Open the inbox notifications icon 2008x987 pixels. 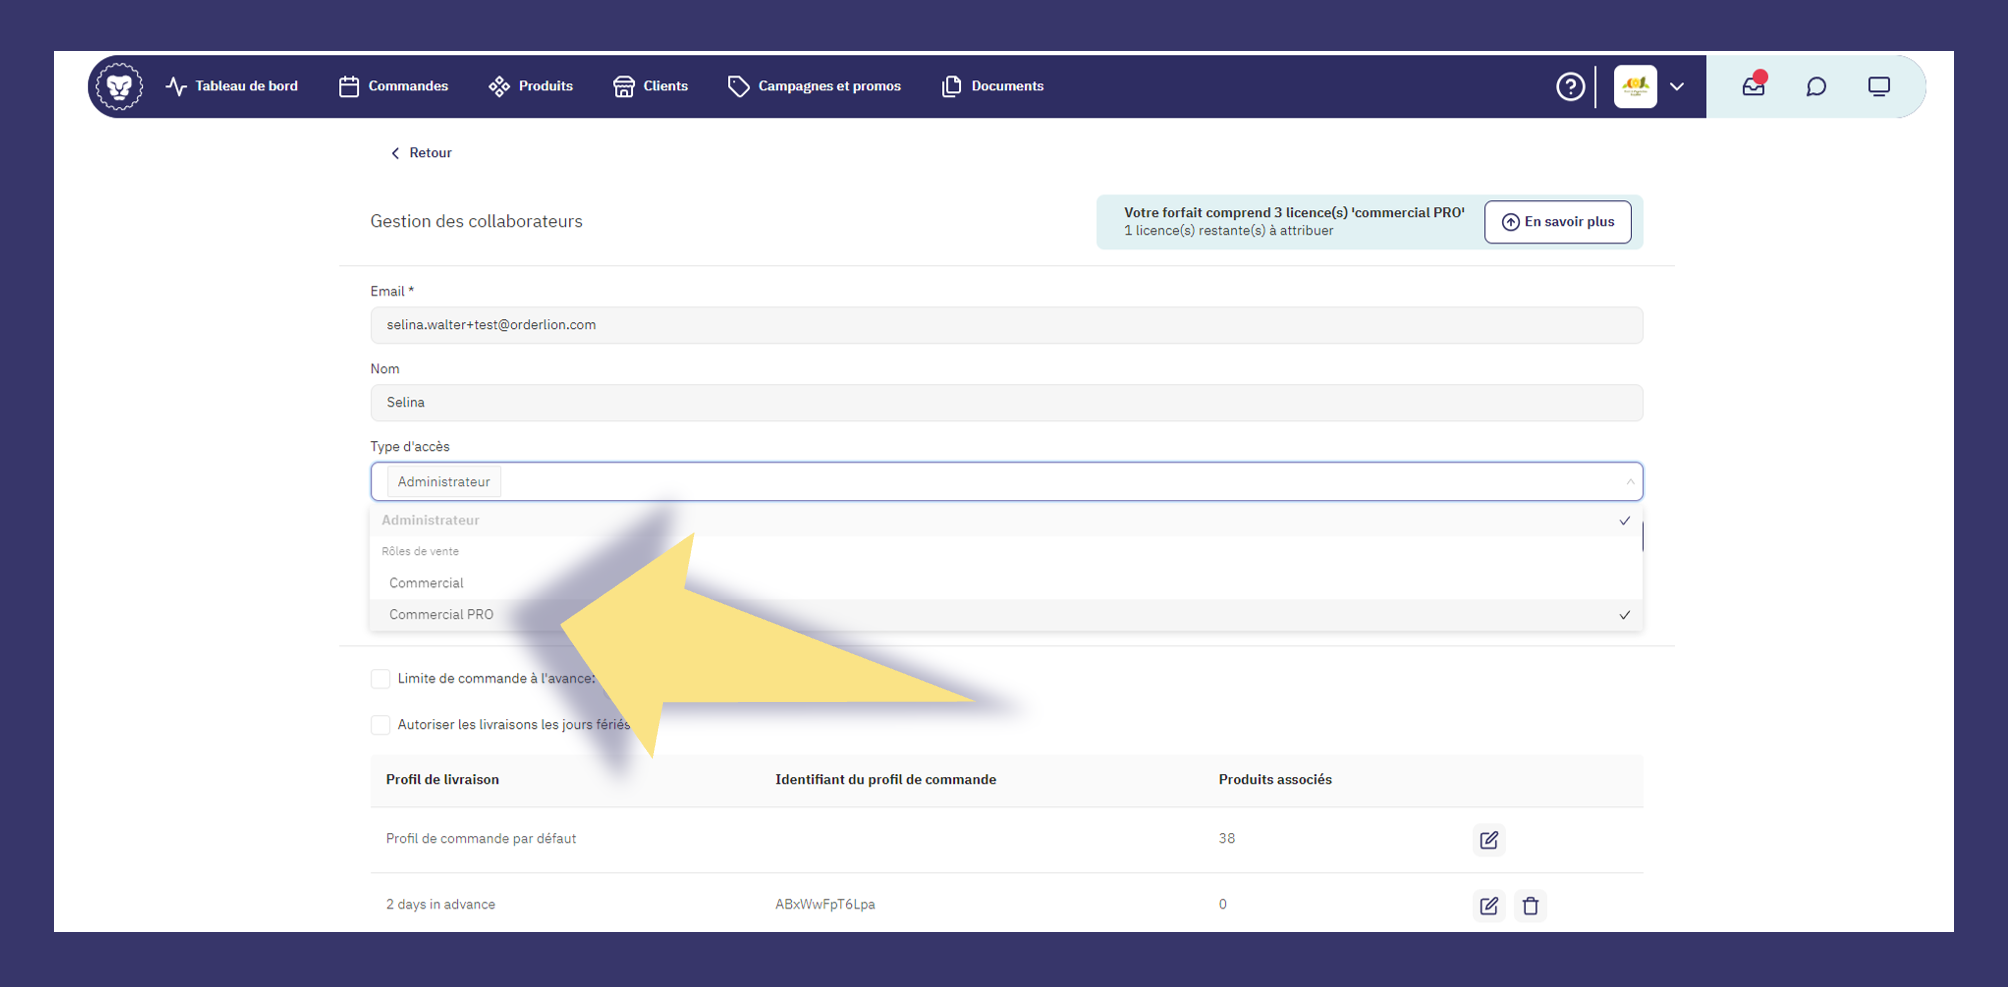click(x=1753, y=86)
